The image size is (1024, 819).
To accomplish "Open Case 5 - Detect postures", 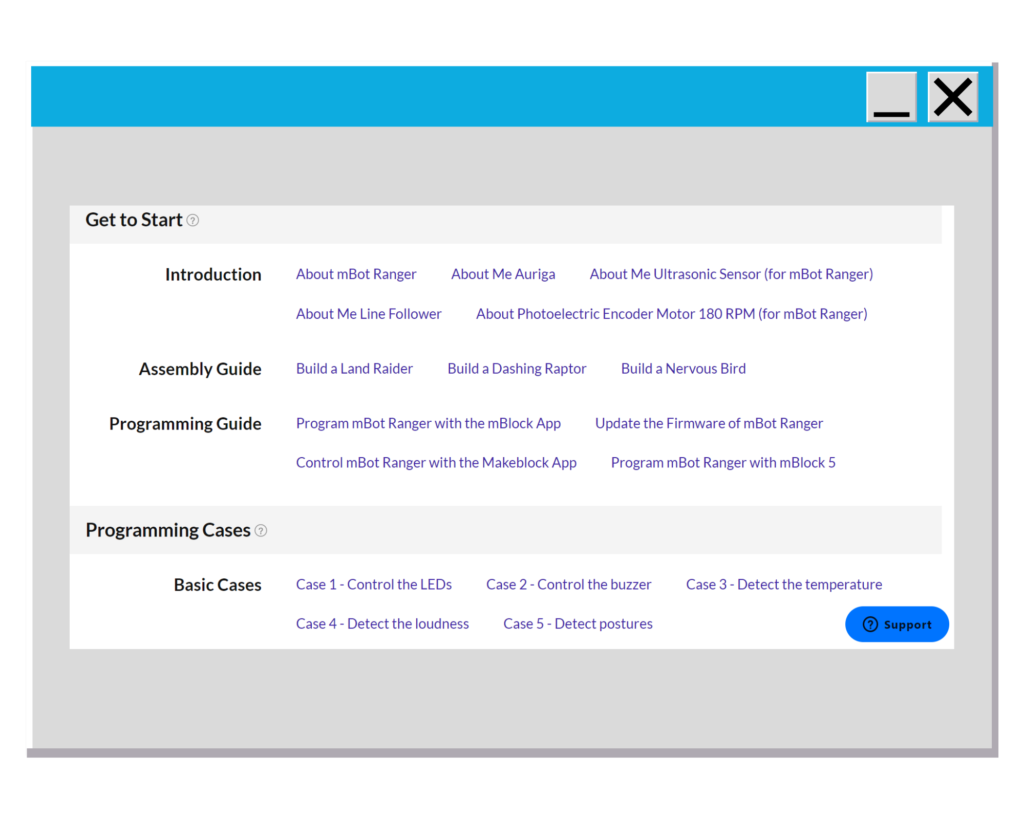I will click(578, 624).
